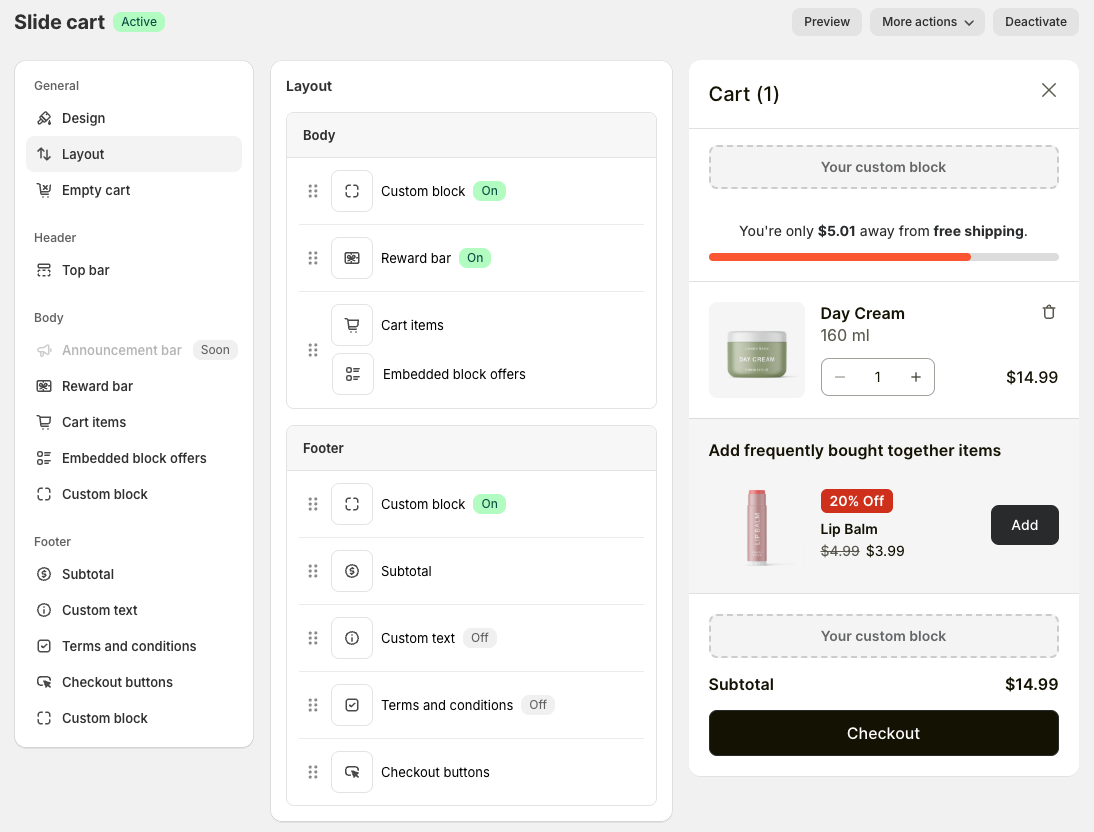Click the Footer Custom block icon tile
This screenshot has height=832, width=1094.
[352, 504]
